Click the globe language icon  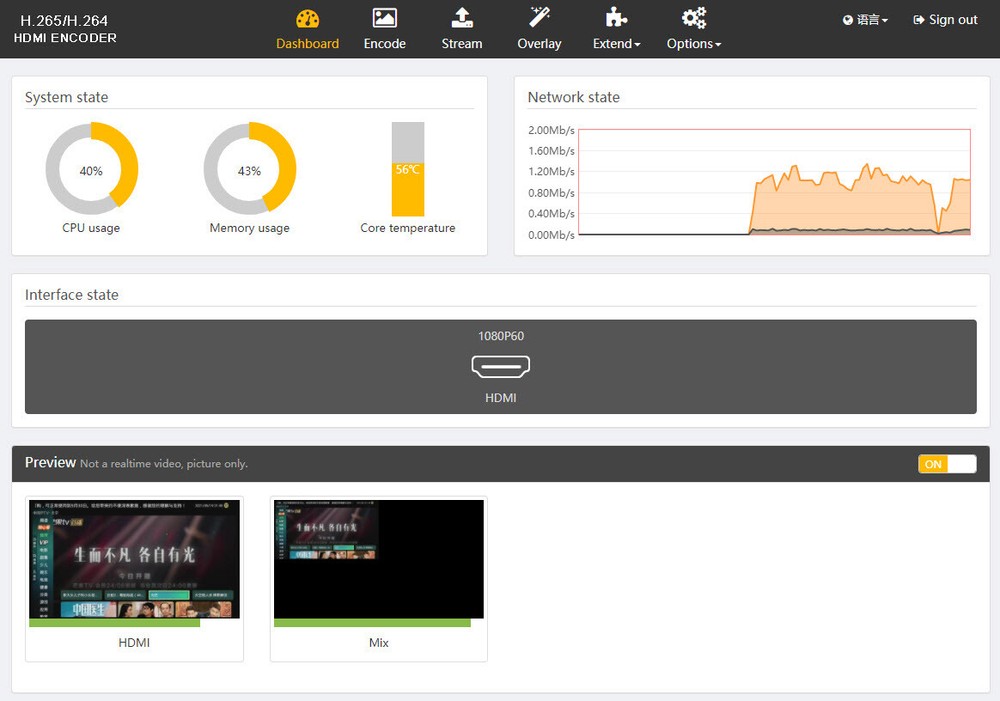pos(848,20)
